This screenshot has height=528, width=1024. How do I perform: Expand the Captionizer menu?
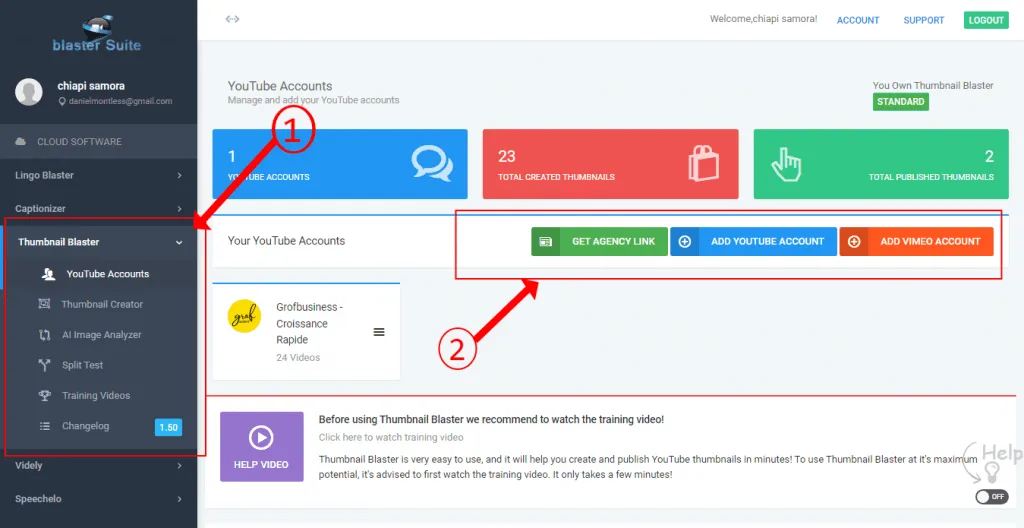pos(99,208)
